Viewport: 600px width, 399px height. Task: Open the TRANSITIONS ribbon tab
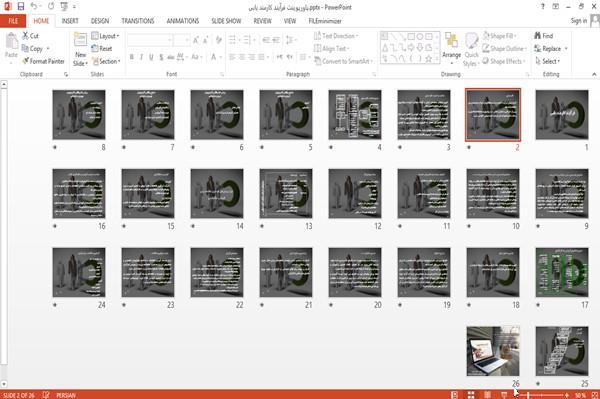pyautogui.click(x=138, y=21)
